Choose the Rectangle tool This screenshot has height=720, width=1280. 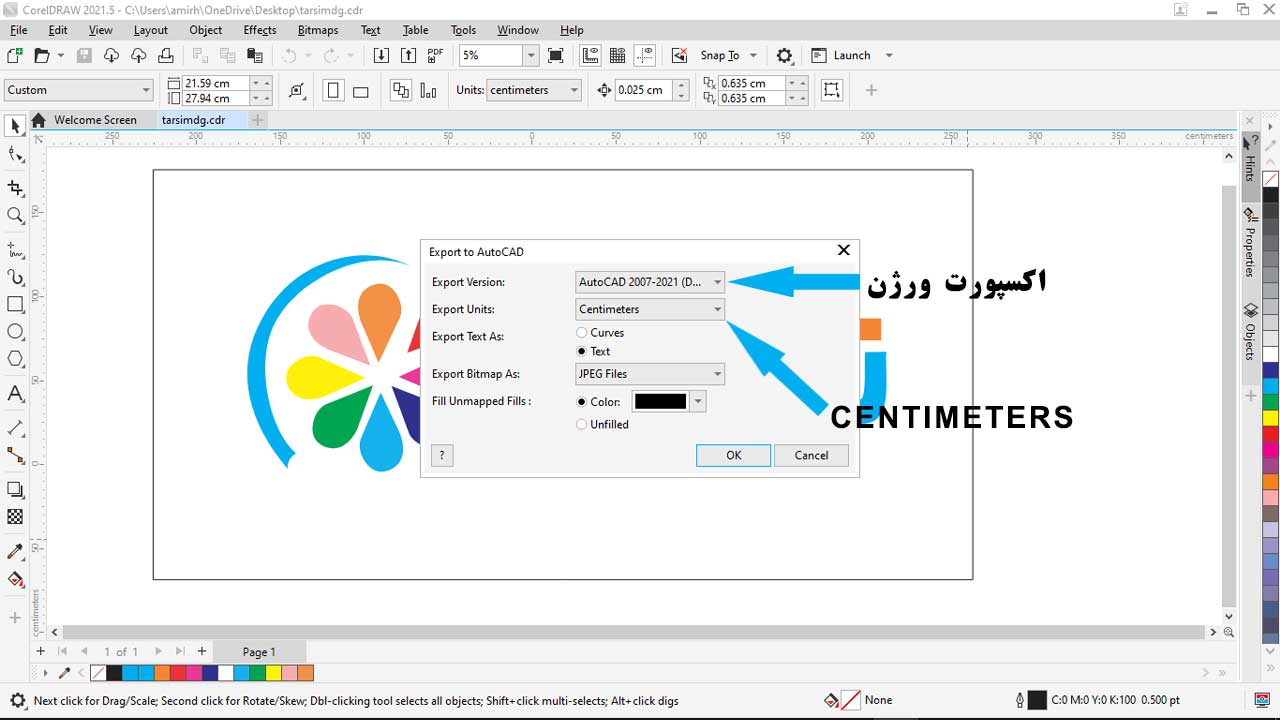15,304
